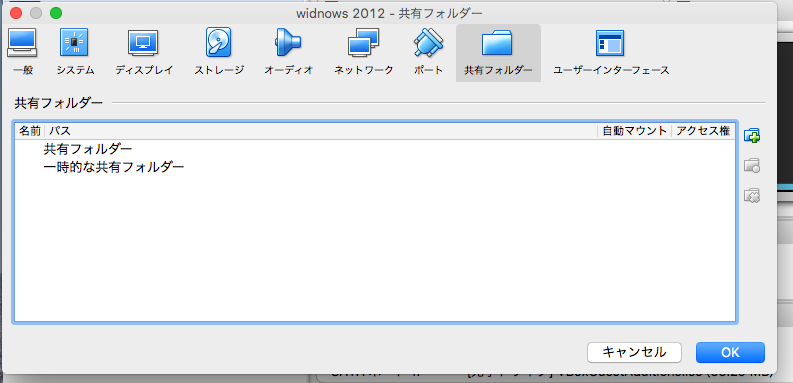Add a new shared folder with plus icon

[752, 136]
